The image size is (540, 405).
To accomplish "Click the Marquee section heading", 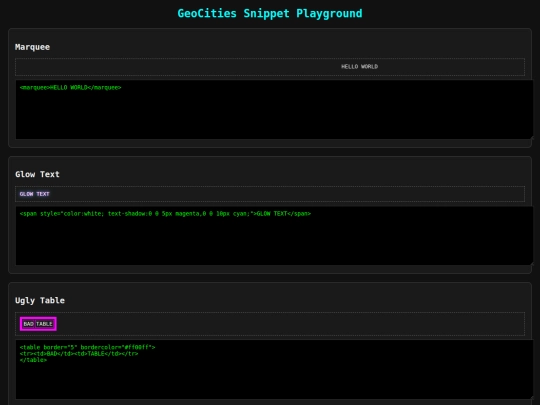I will pos(32,47).
